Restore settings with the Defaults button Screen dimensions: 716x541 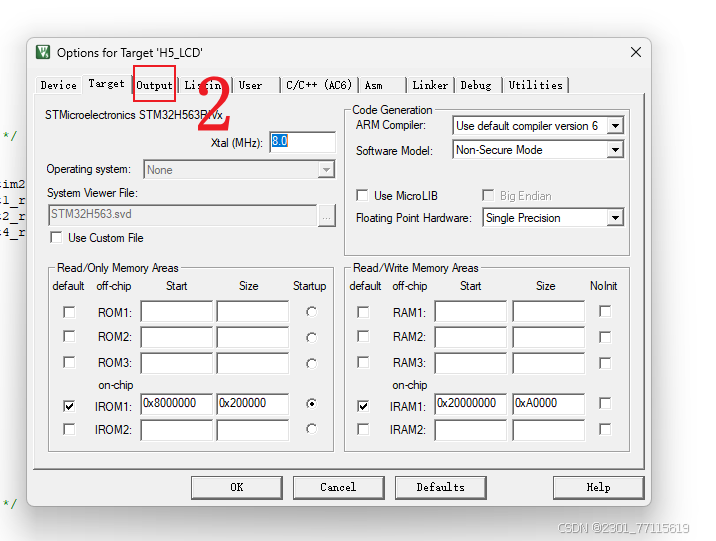[441, 488]
